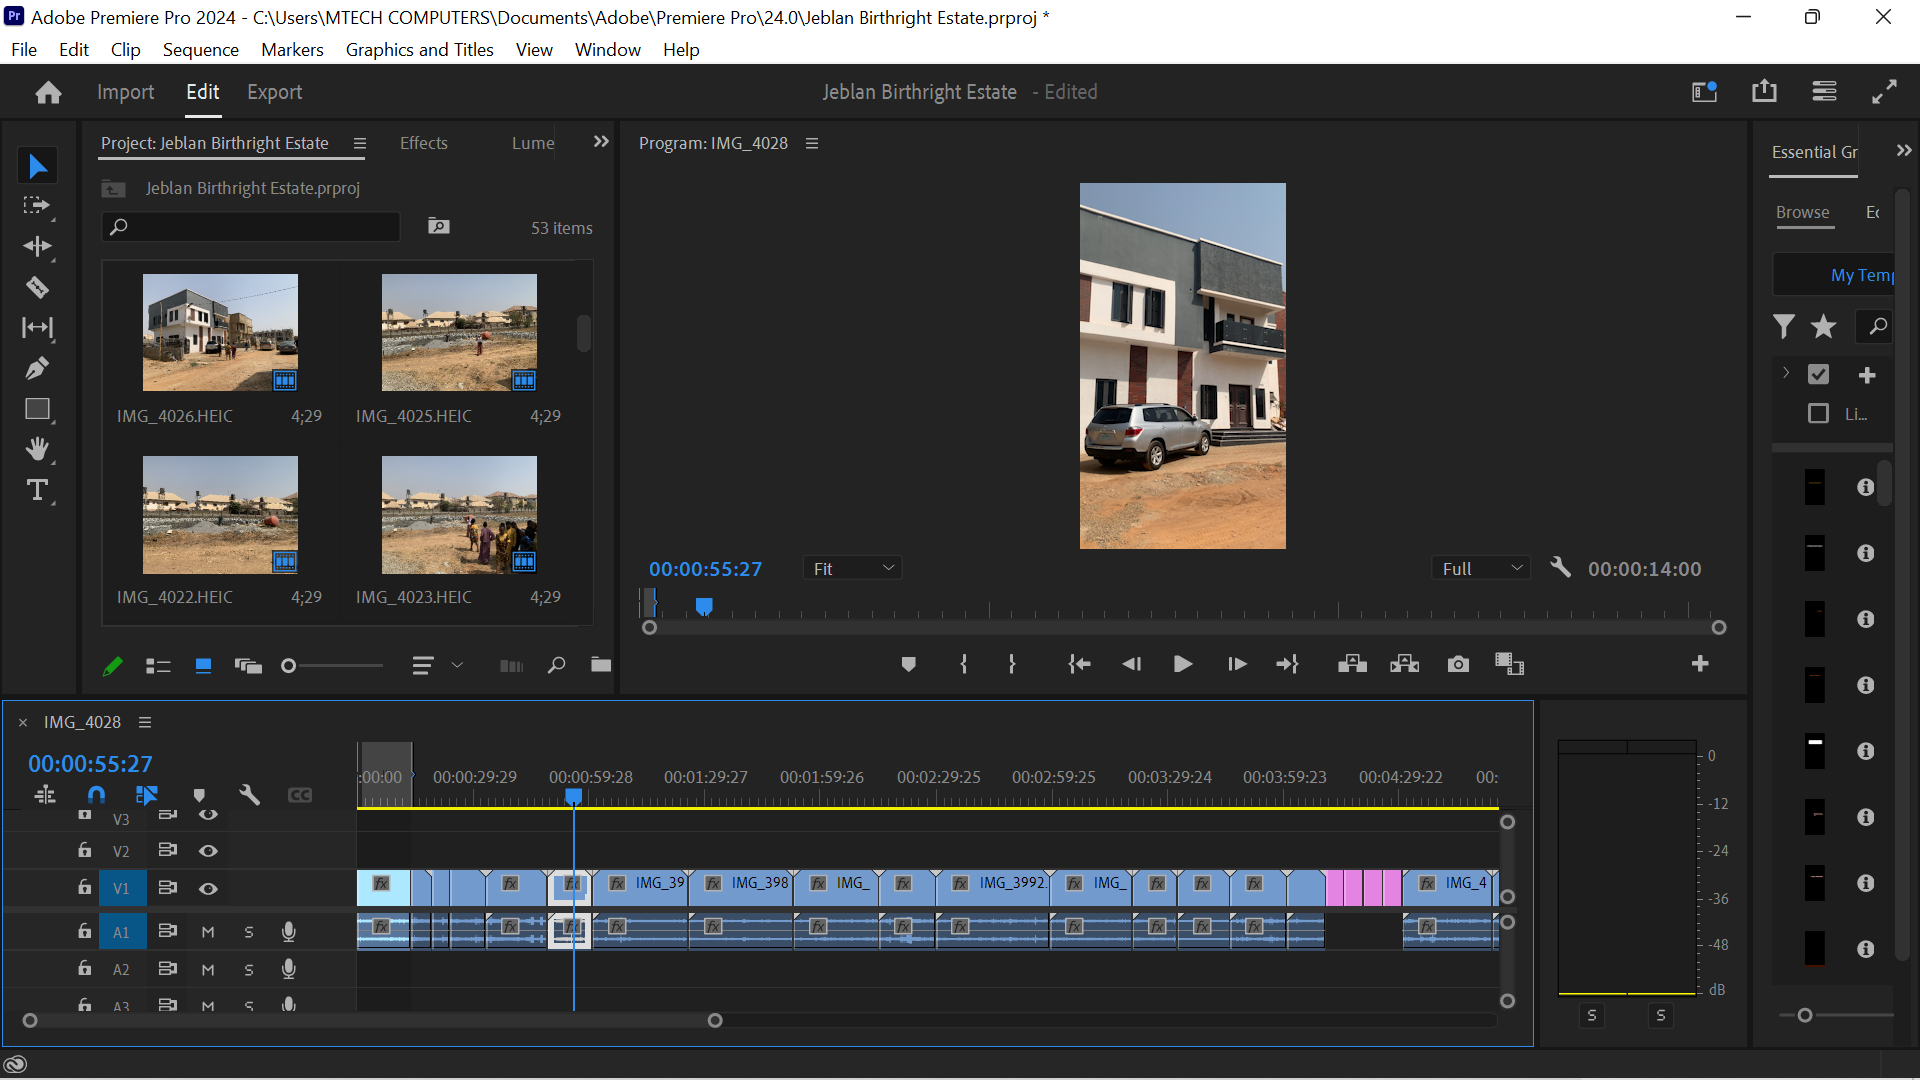
Task: Toggle the Li... checkbox in Essential Graphics
Action: point(1818,414)
